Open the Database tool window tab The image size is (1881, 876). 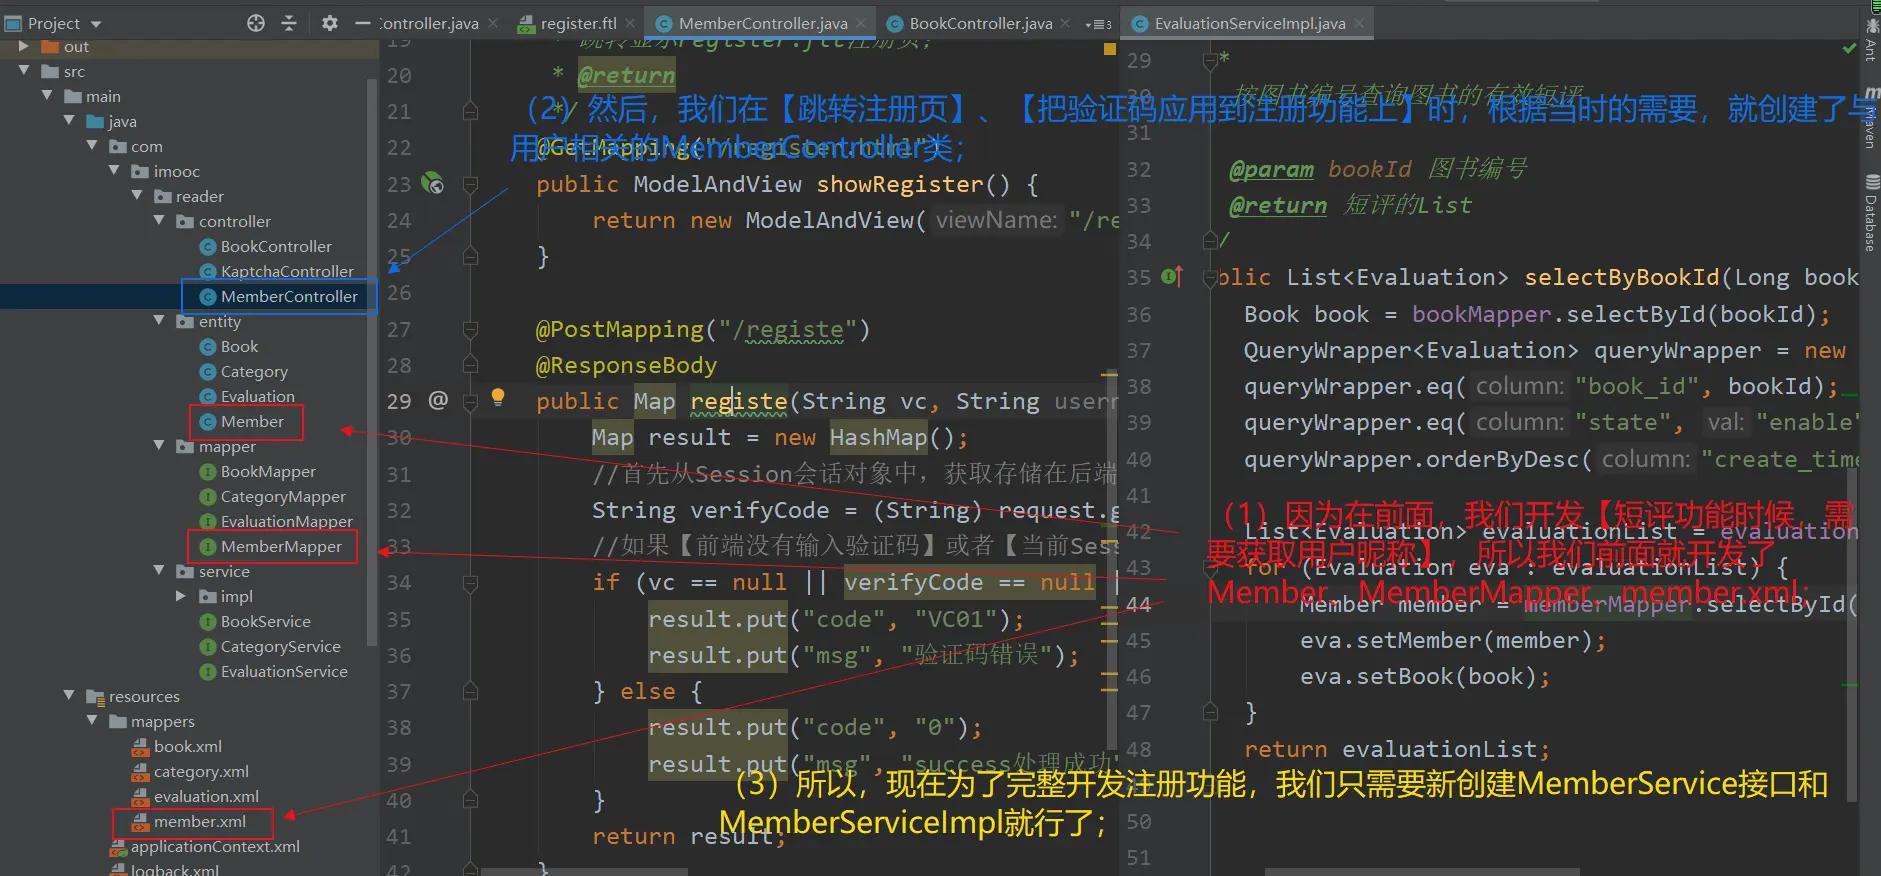click(x=1870, y=213)
